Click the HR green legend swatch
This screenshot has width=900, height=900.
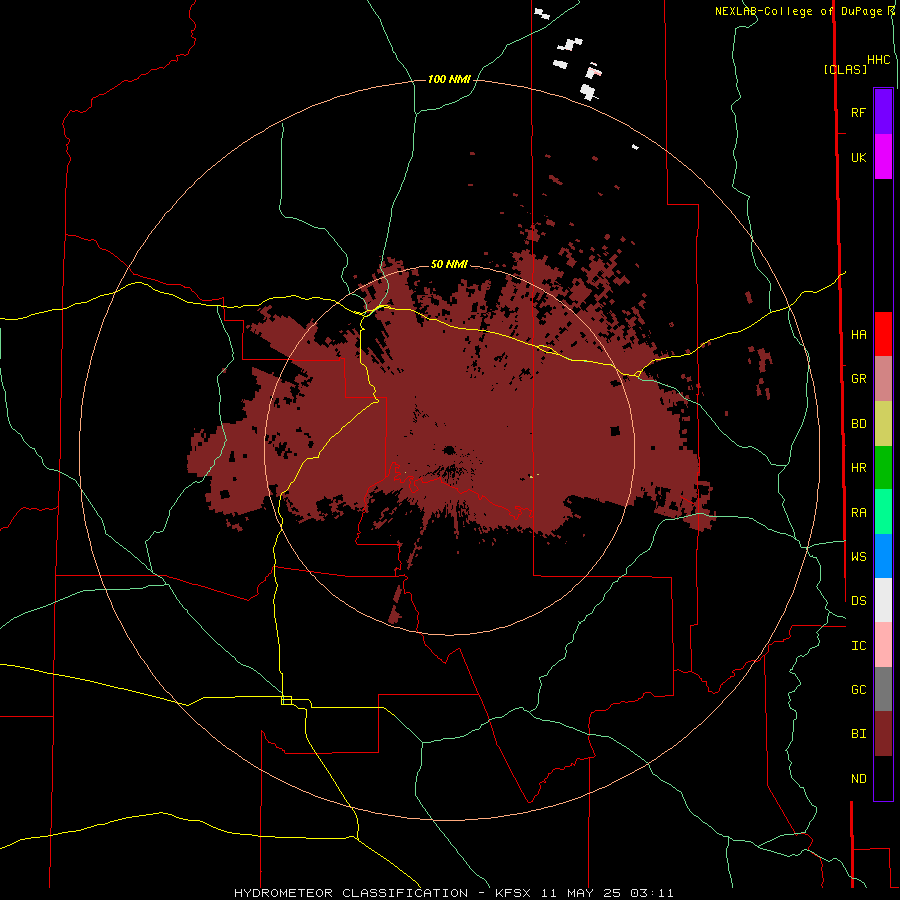[x=883, y=468]
